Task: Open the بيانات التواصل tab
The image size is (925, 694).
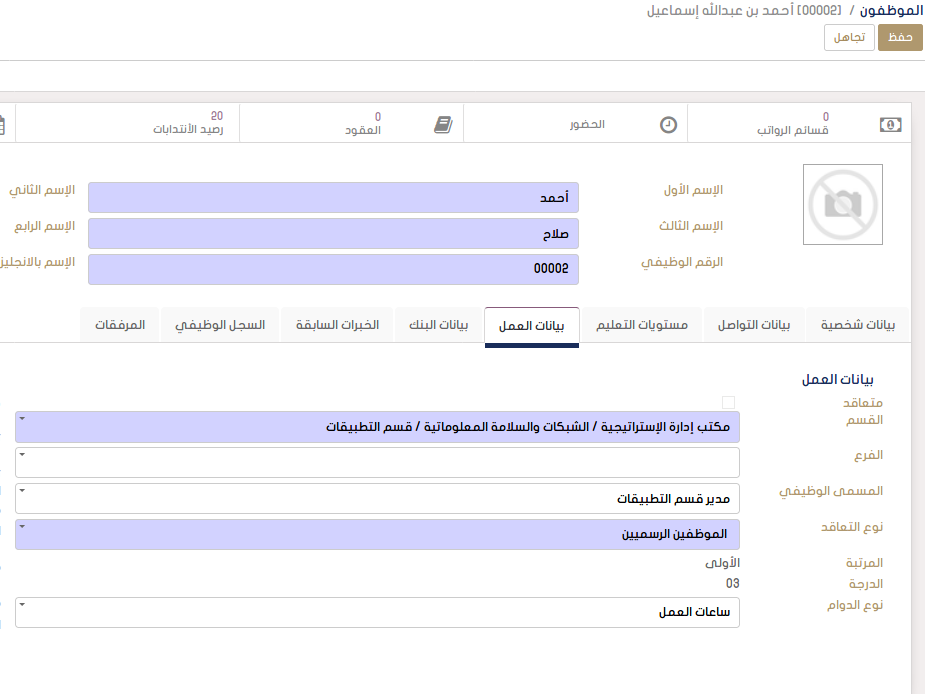Action: point(753,326)
